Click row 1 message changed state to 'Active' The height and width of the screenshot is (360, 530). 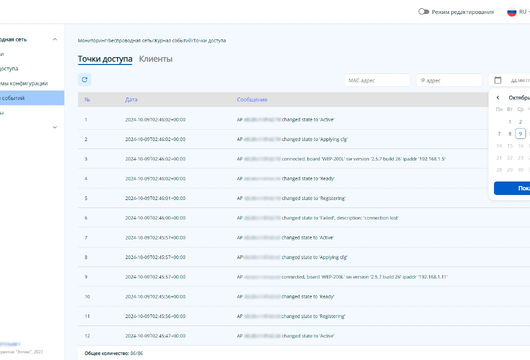[285, 120]
